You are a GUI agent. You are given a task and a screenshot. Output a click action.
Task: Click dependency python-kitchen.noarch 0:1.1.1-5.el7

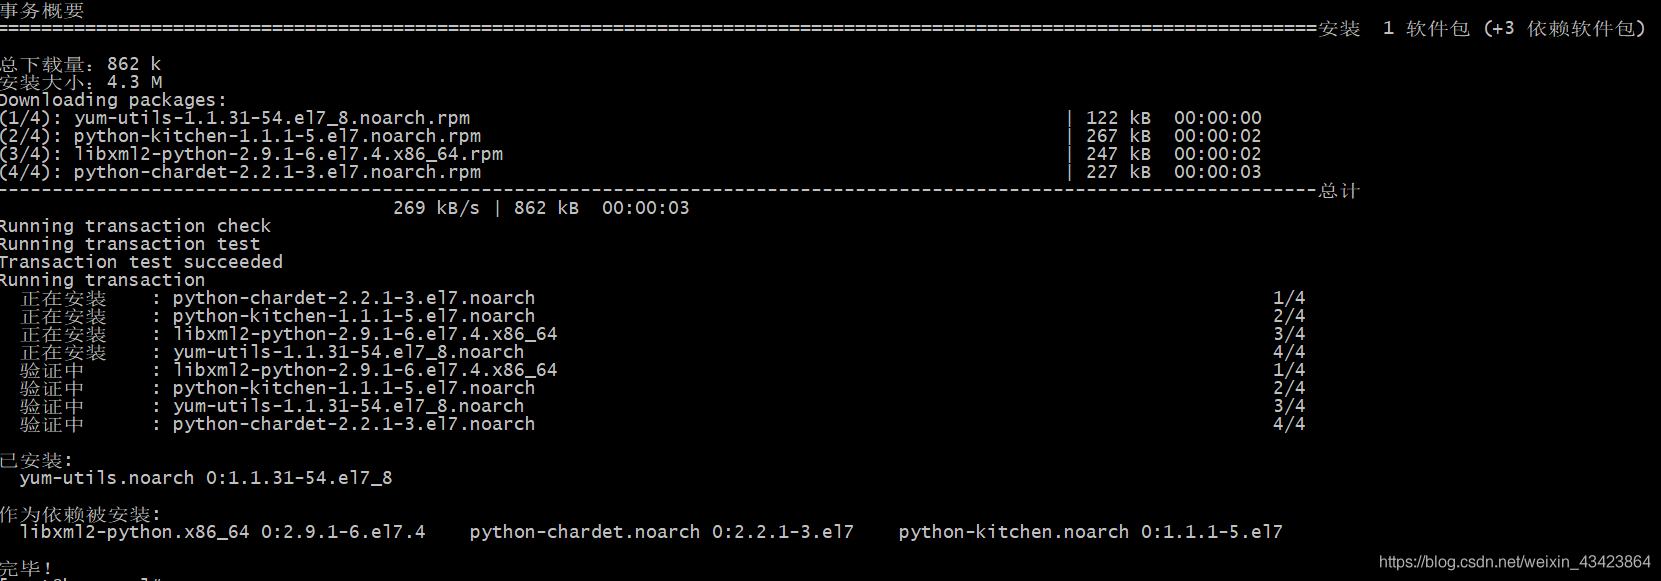(1090, 532)
